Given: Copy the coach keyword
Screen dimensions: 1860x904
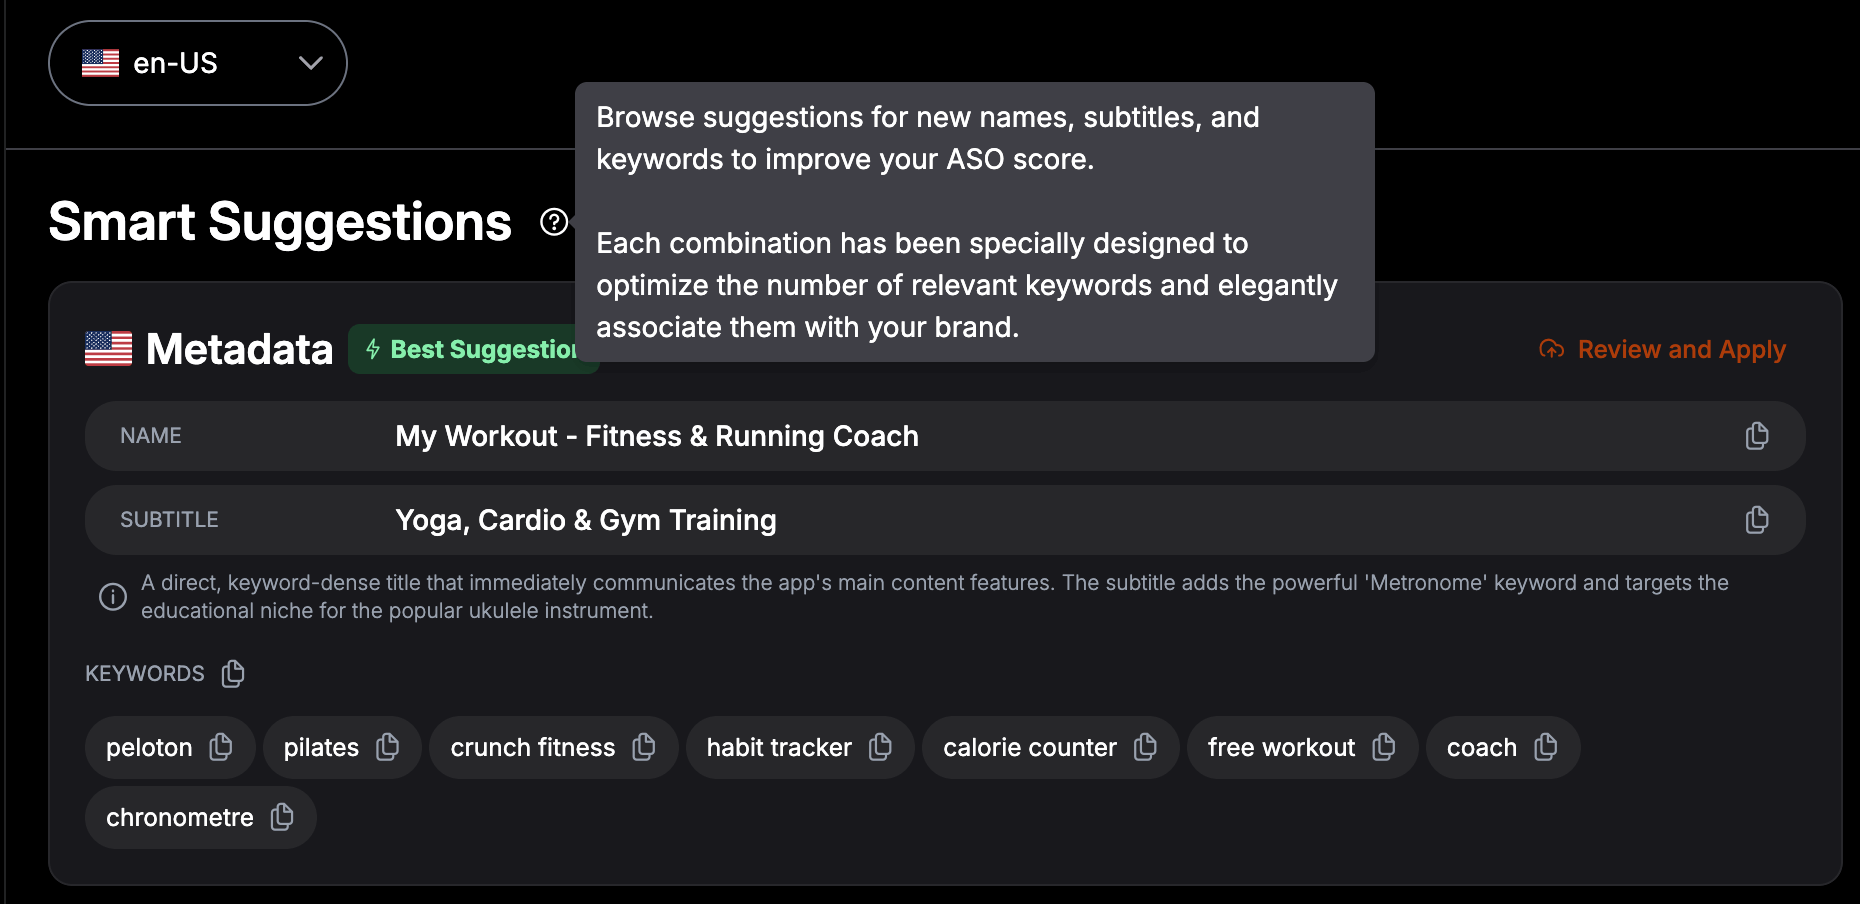Looking at the screenshot, I should 1546,747.
